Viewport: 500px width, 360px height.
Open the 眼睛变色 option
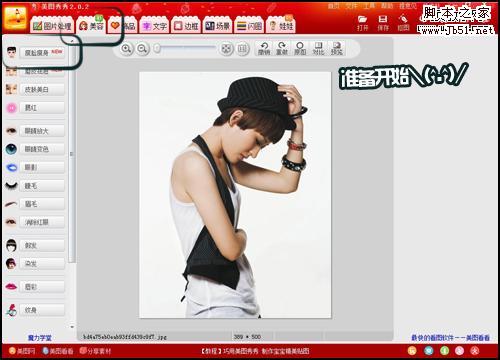point(42,149)
